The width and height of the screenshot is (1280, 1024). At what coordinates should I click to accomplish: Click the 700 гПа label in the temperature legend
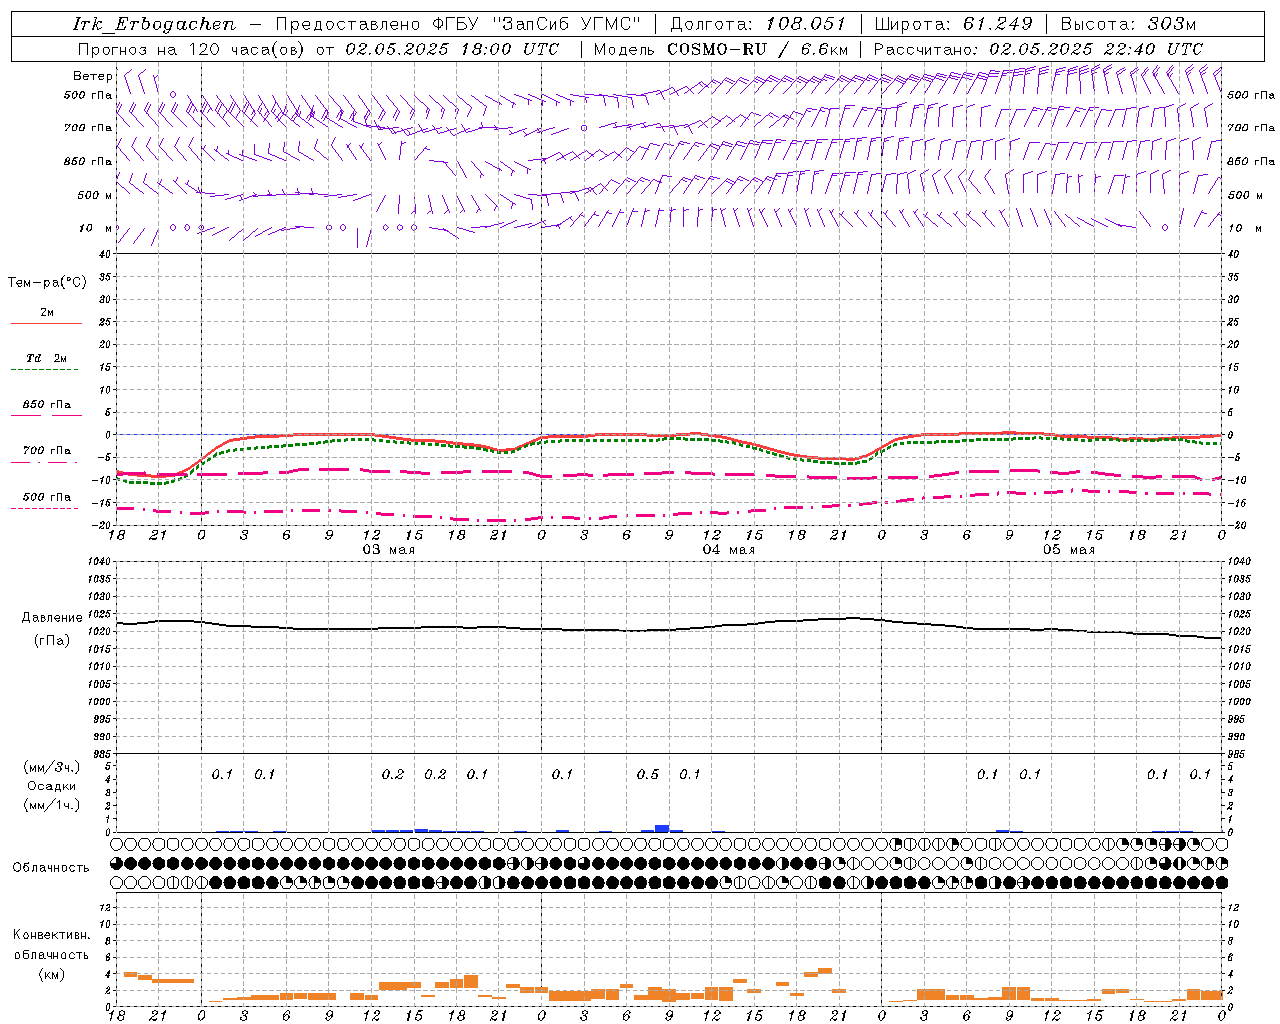point(47,451)
